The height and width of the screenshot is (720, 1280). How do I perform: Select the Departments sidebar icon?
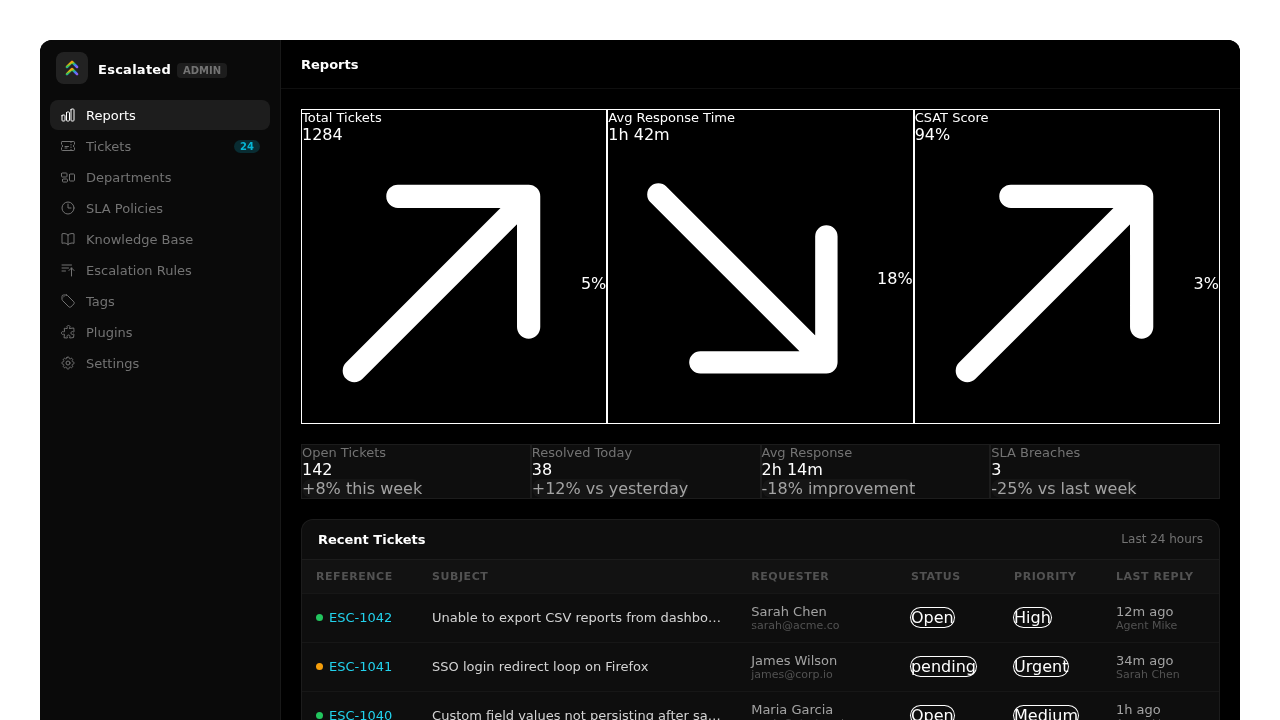(x=68, y=178)
